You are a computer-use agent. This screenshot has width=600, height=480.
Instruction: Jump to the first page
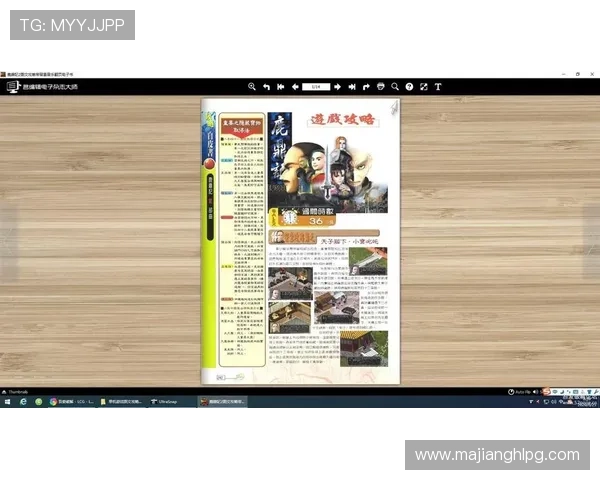pos(281,87)
